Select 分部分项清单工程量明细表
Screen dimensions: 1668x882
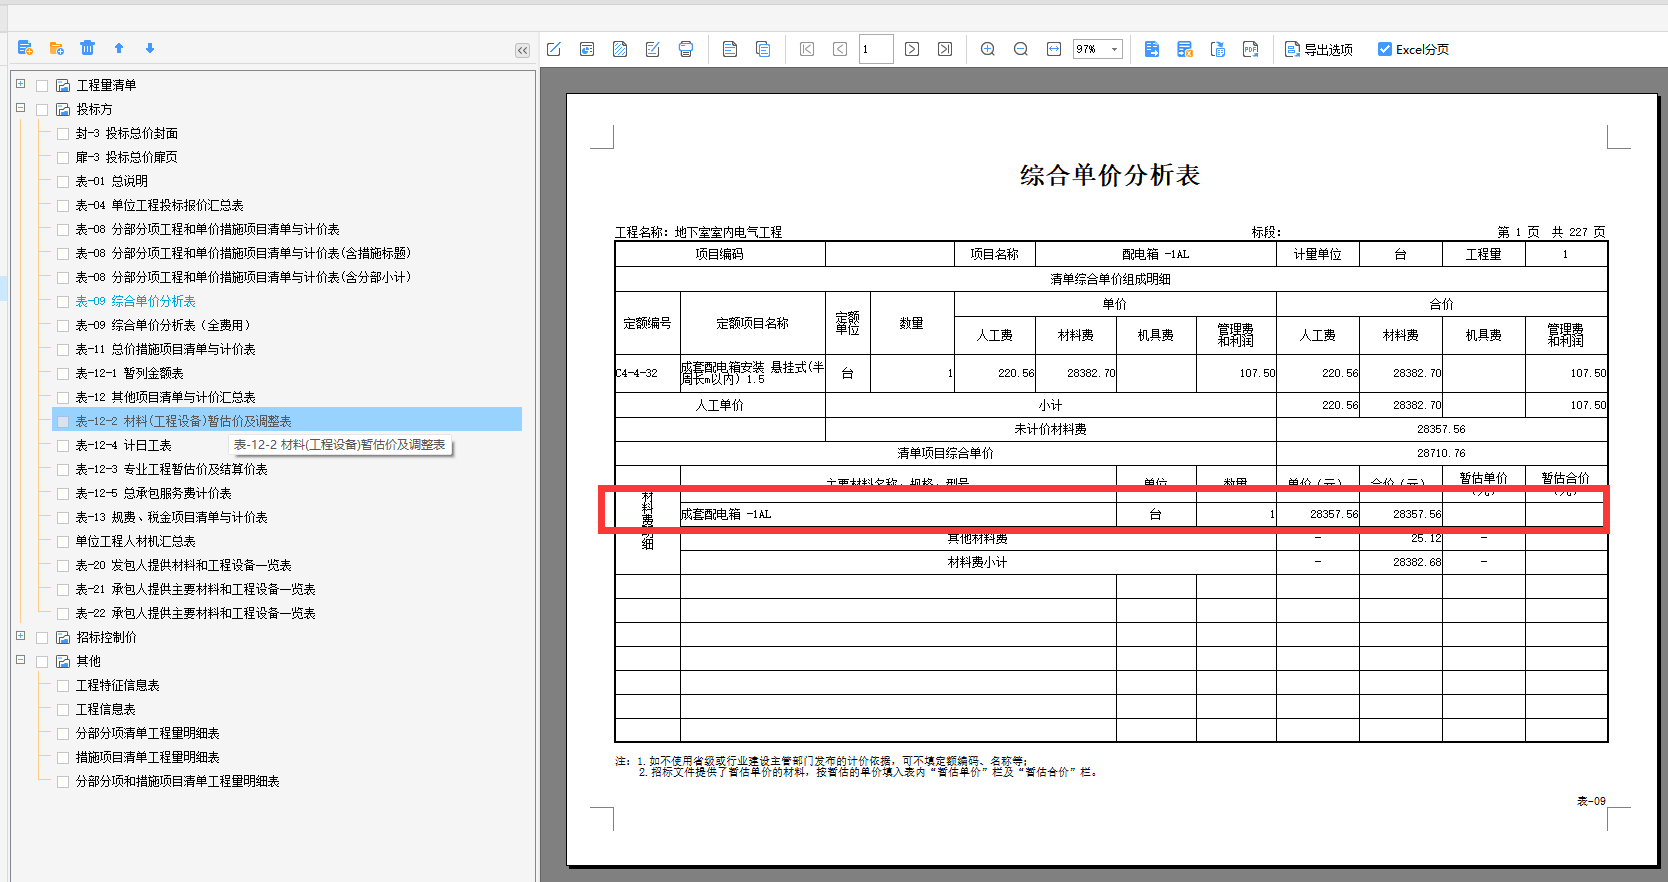(x=147, y=733)
